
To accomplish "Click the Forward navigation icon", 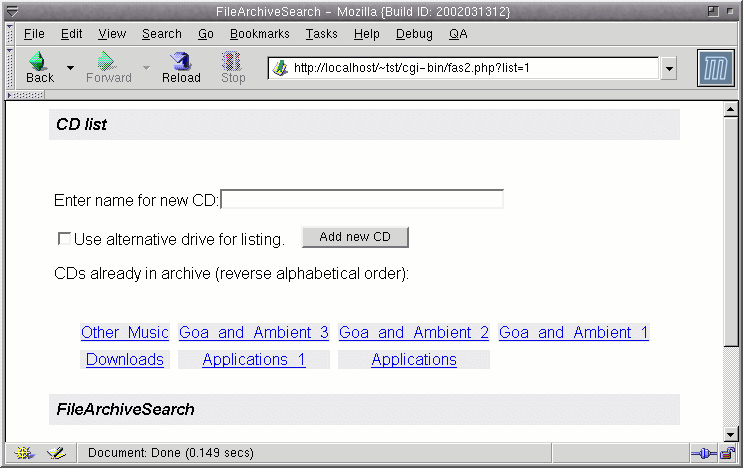I will 108,67.
